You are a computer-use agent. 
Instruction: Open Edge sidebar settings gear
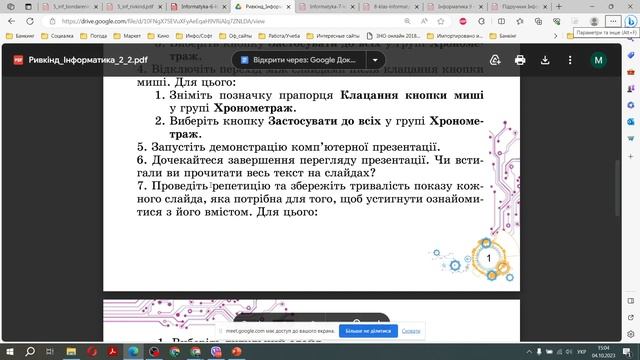click(x=631, y=334)
